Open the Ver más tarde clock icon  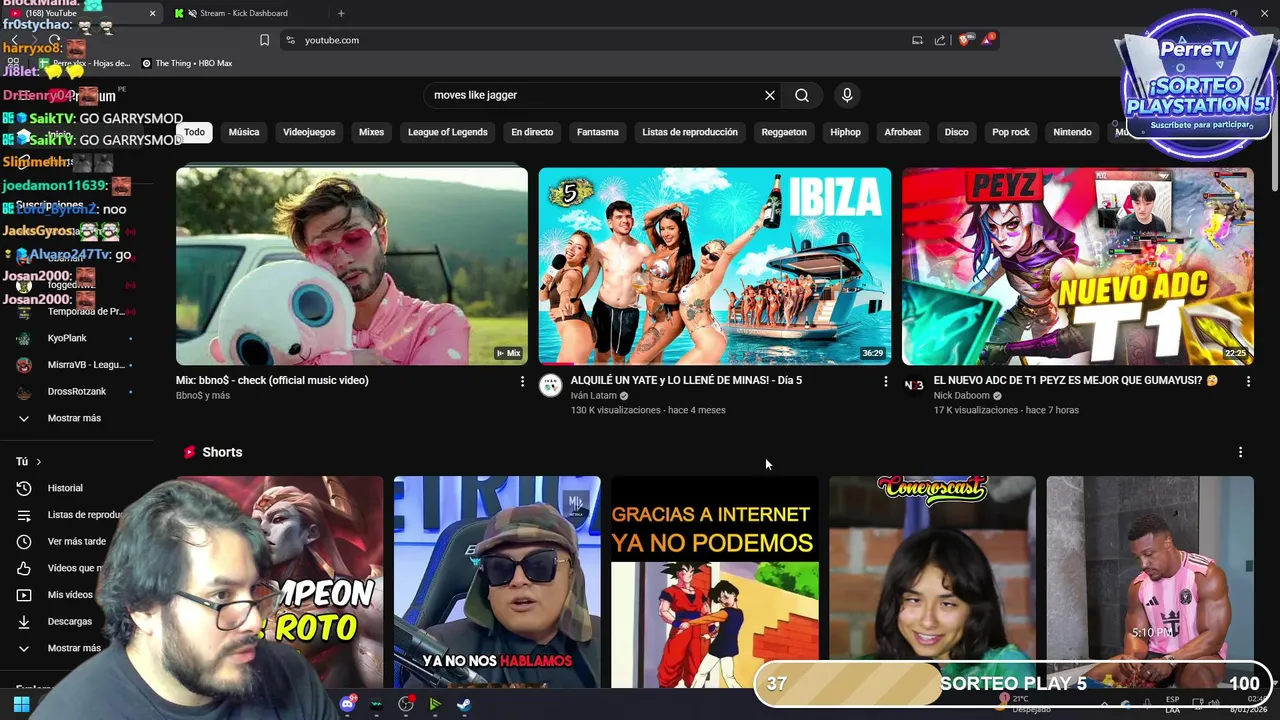24,541
